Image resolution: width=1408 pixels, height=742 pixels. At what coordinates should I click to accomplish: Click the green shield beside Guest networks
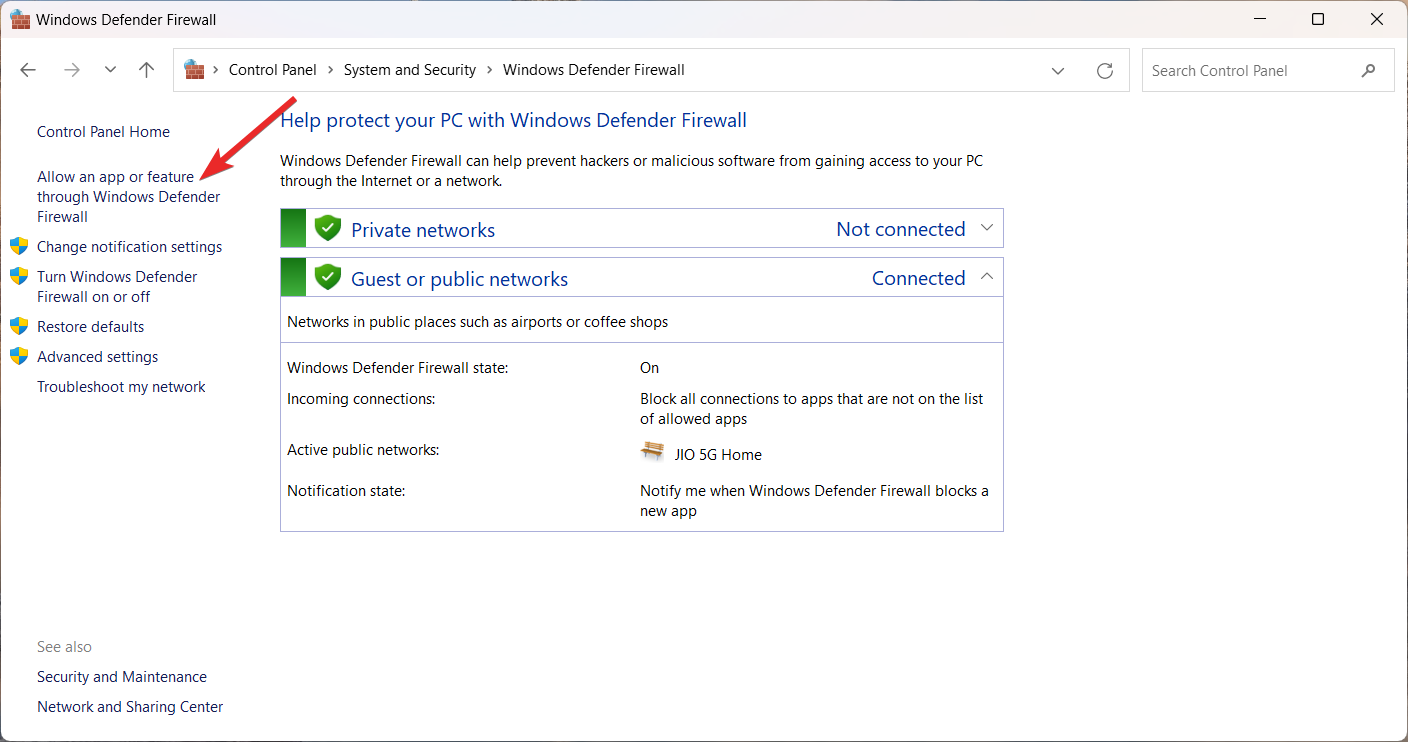click(328, 277)
